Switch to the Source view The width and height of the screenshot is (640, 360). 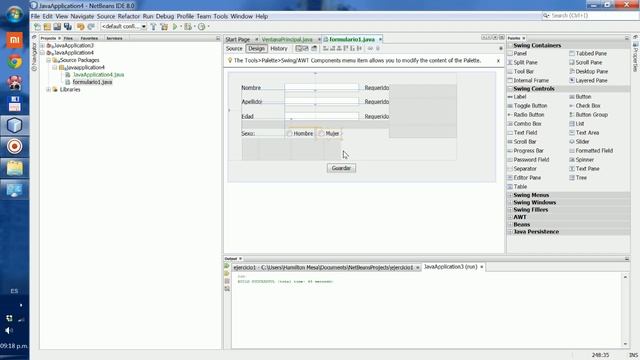(234, 49)
